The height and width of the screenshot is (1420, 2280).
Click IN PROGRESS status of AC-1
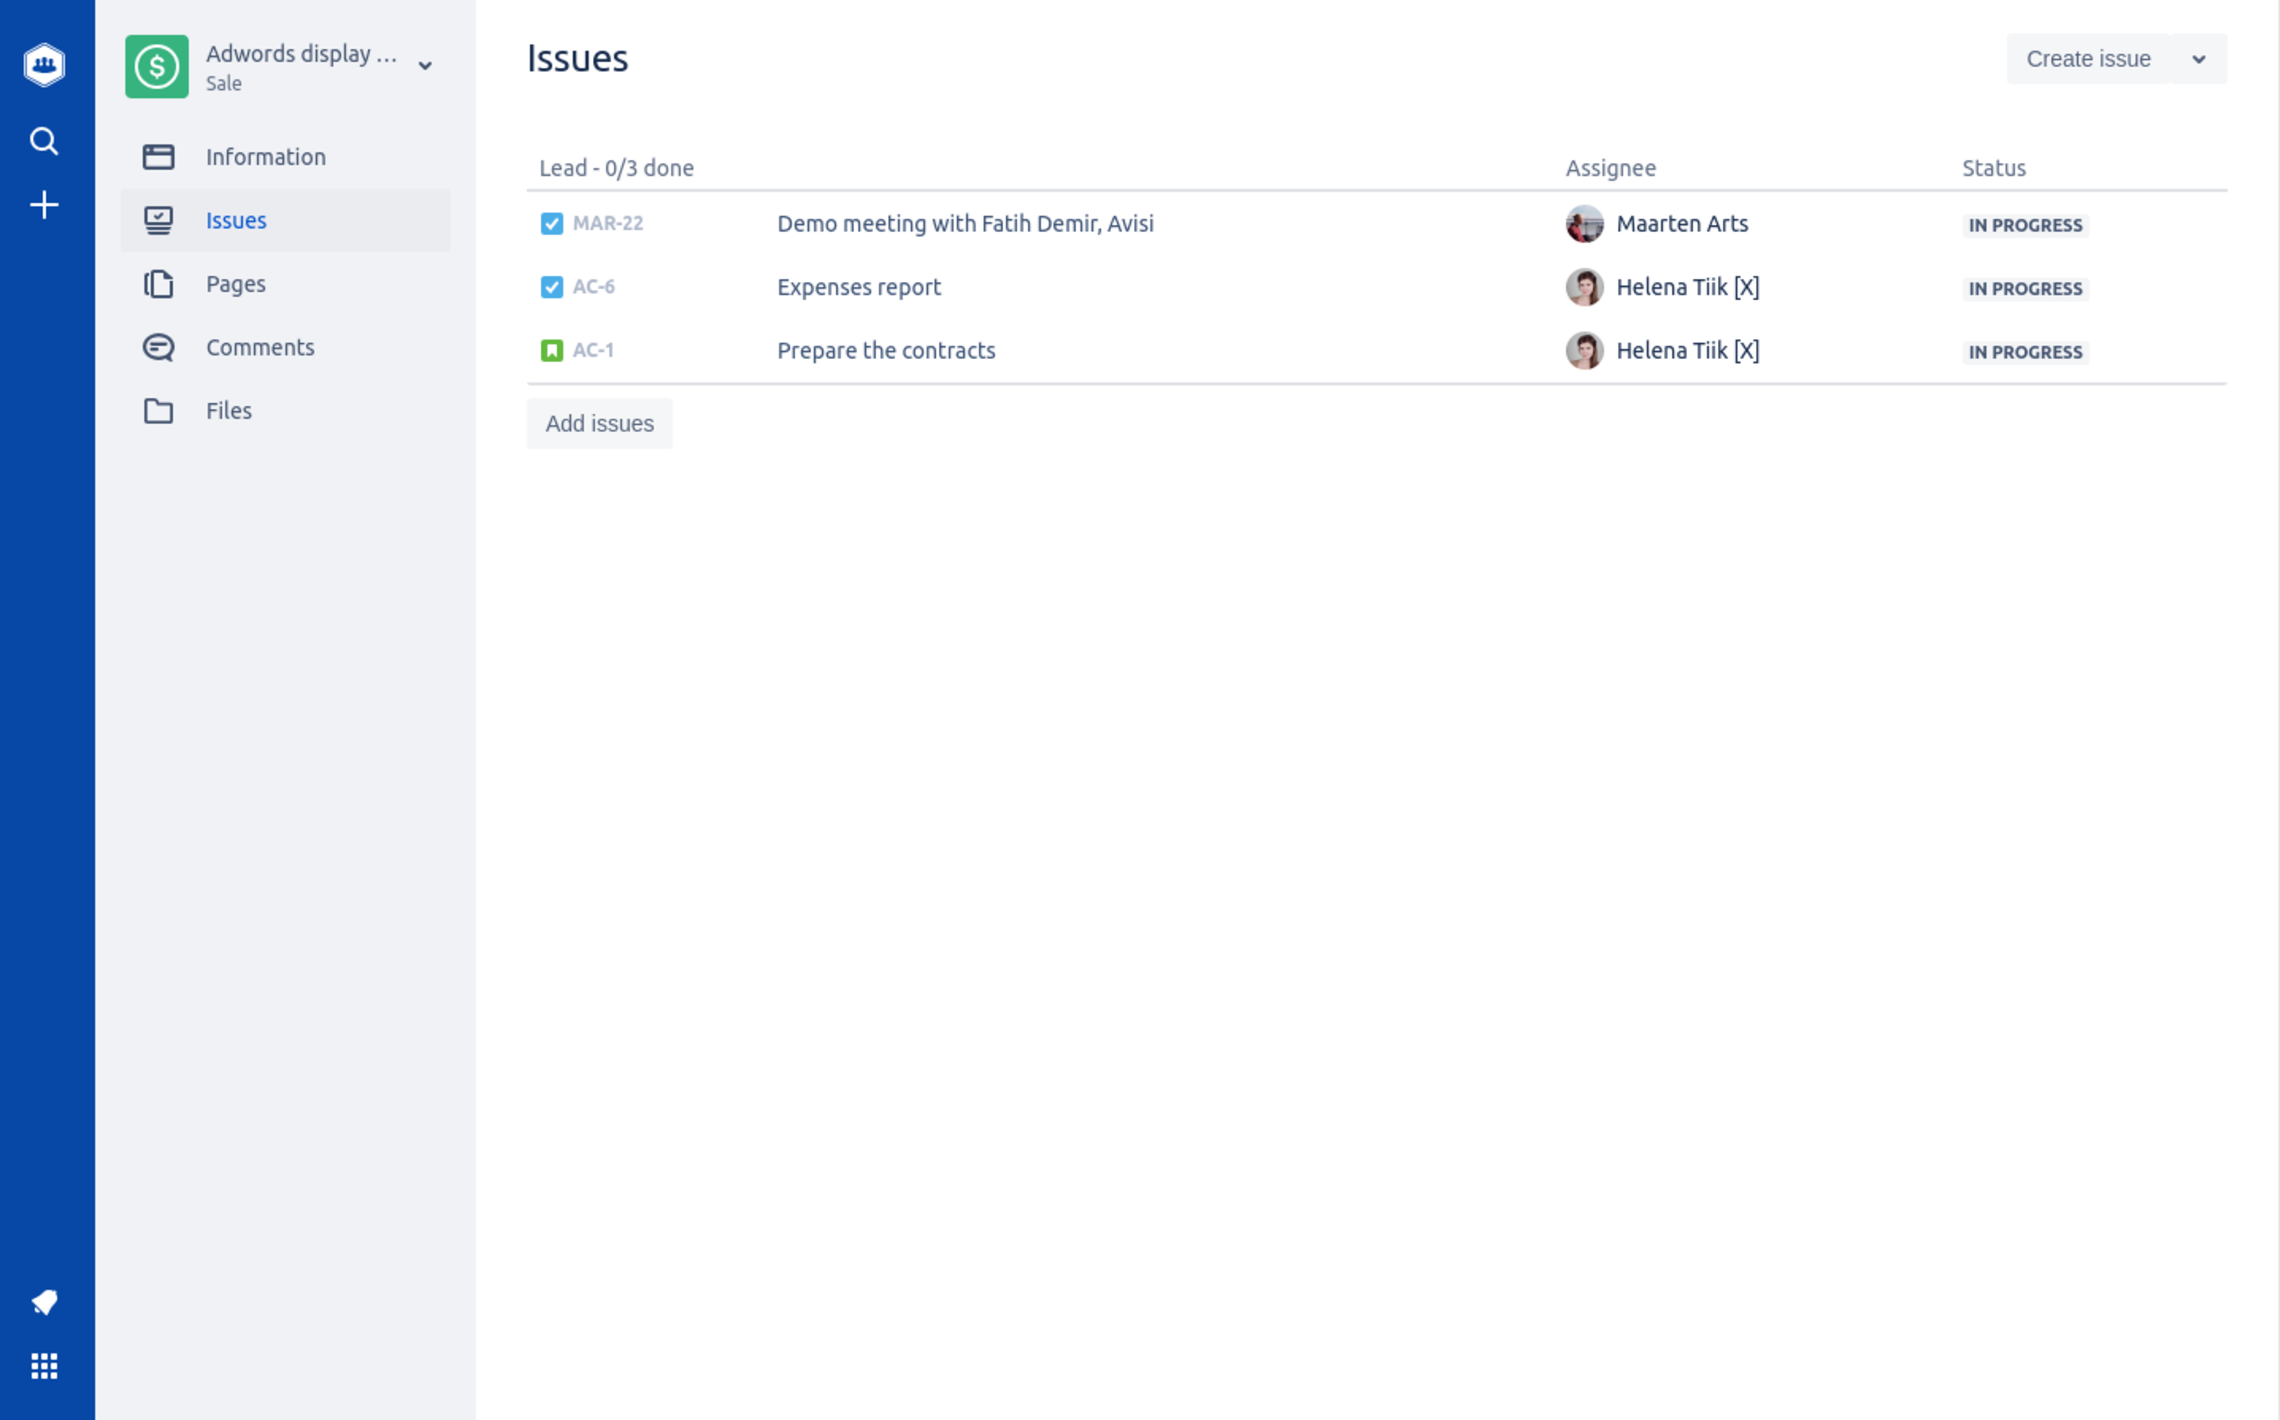point(2025,352)
